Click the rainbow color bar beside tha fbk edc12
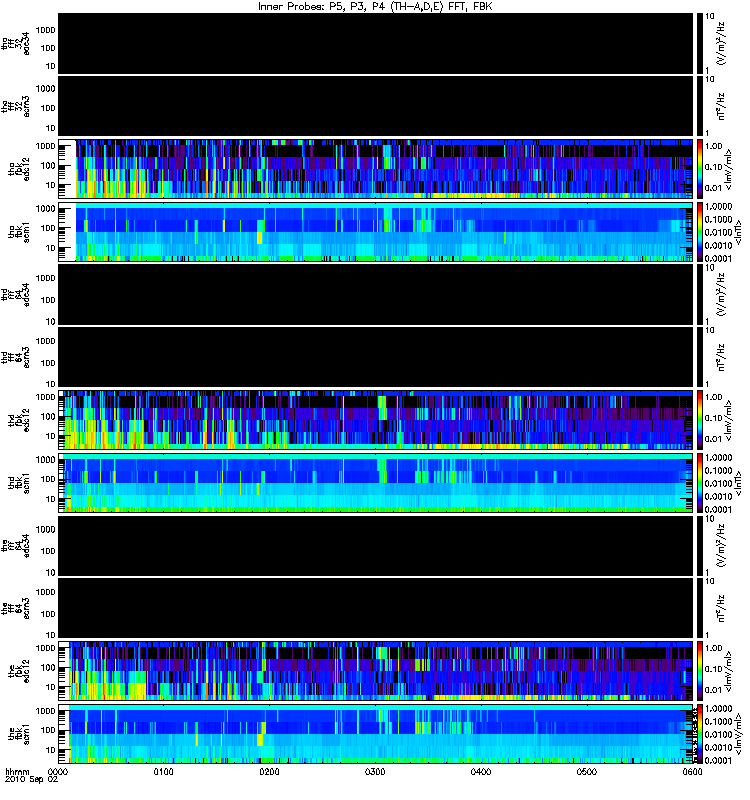Viewport: 750px width, 800px height. point(699,168)
